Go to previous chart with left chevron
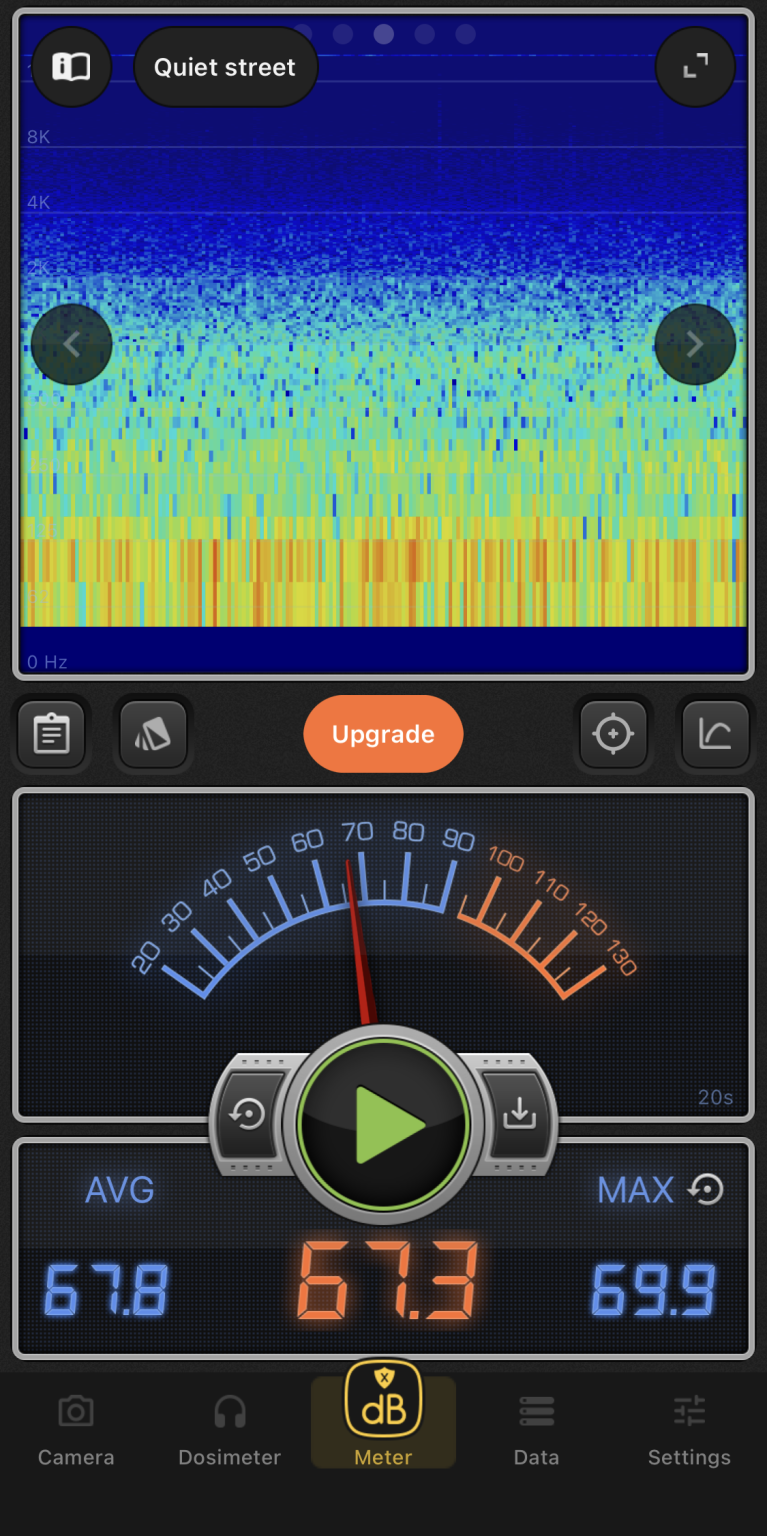 [71, 345]
